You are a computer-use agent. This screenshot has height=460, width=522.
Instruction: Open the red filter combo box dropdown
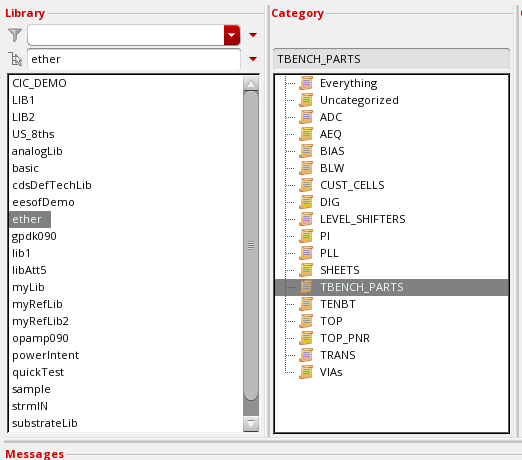point(232,35)
